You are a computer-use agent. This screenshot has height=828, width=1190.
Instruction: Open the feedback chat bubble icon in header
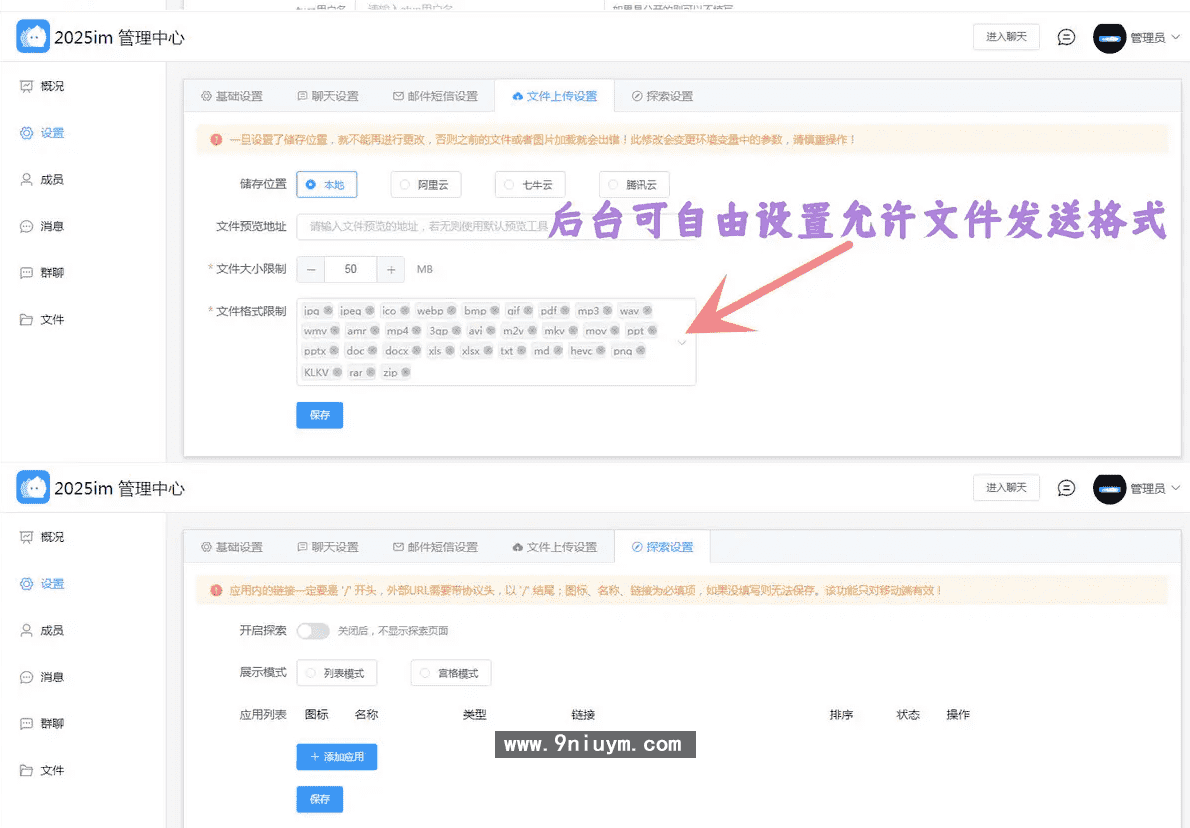point(1065,36)
